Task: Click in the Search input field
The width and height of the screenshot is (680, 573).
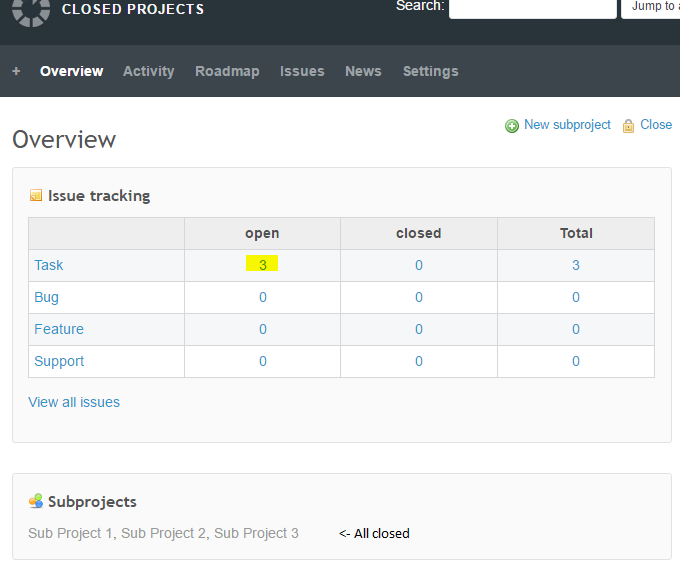Action: point(532,8)
